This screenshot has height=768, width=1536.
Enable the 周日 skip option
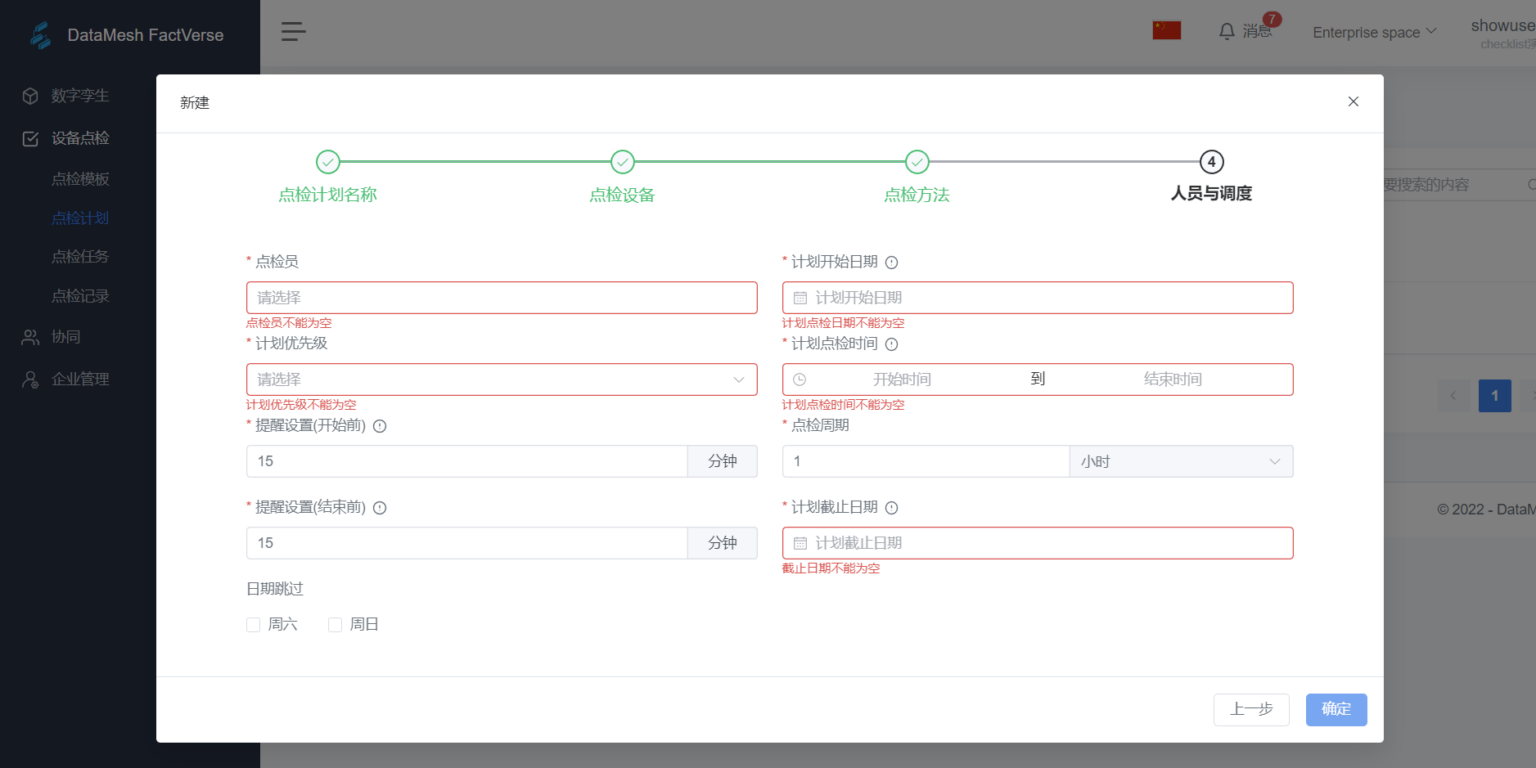point(335,624)
